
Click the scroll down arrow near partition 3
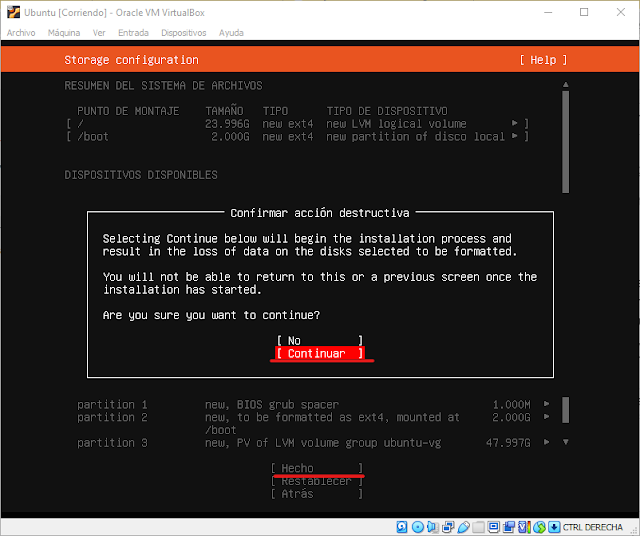click(x=566, y=442)
